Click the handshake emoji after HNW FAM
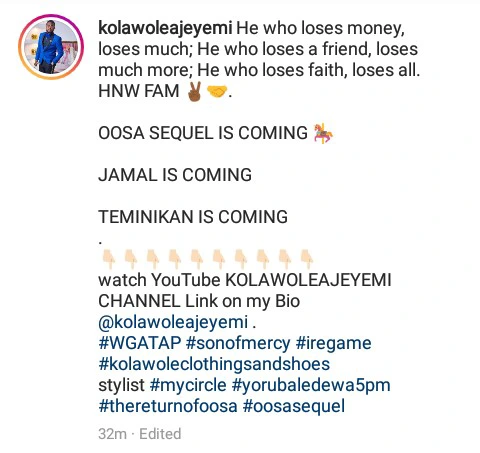480x453 pixels. [217, 91]
